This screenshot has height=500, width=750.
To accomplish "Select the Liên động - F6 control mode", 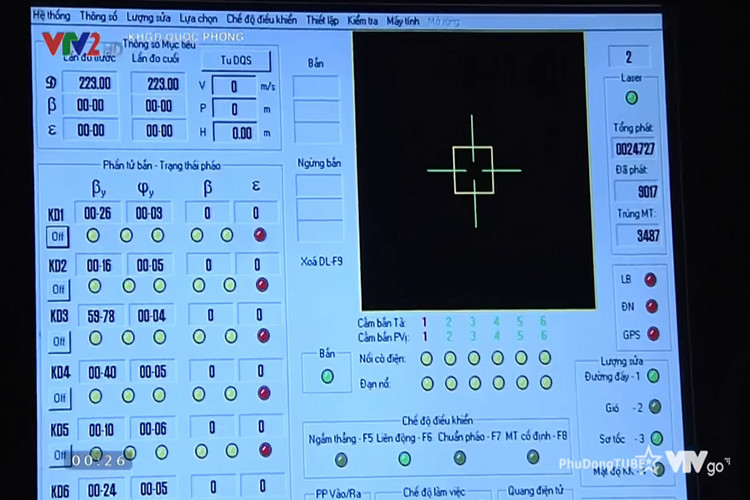I will tap(404, 459).
